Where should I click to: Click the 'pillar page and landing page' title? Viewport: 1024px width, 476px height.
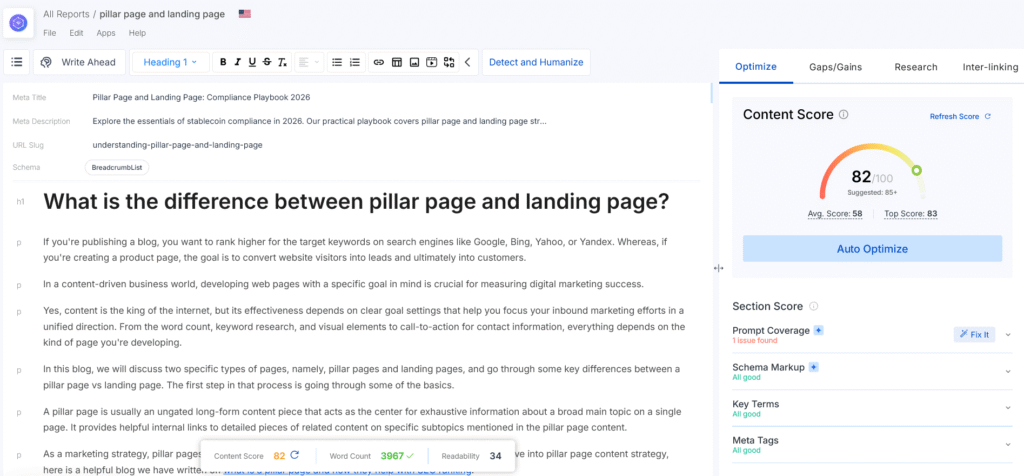(162, 14)
